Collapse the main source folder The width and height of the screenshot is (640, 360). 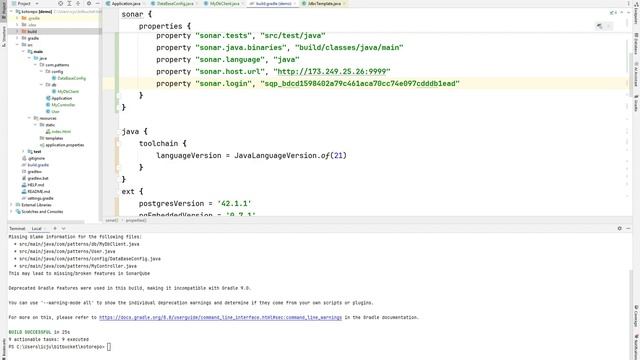point(23,51)
